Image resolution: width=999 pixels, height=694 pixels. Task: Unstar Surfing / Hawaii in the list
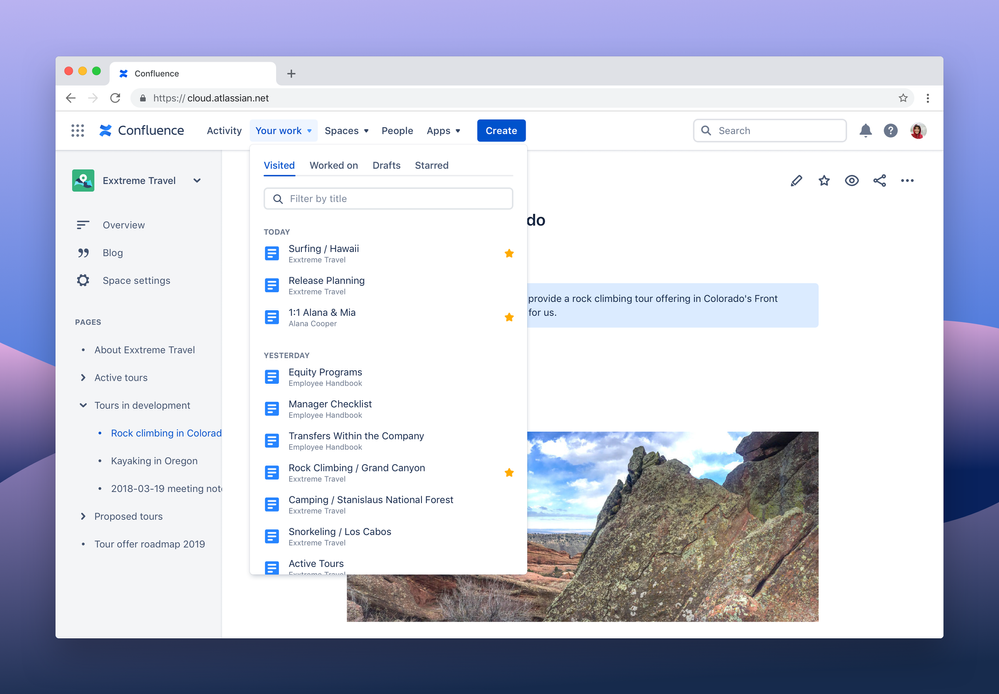[509, 253]
